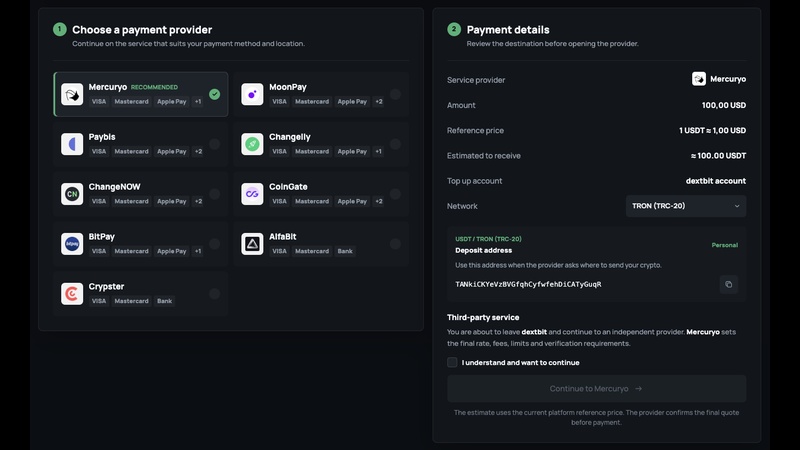
Task: Tick the I understand and want to continue checkbox
Action: pos(452,362)
